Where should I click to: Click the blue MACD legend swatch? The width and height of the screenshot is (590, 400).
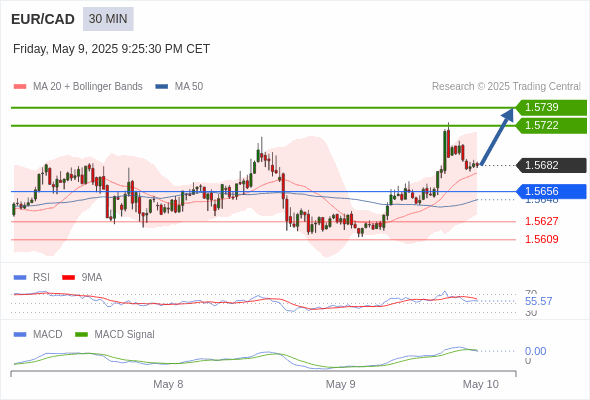pyautogui.click(x=20, y=335)
